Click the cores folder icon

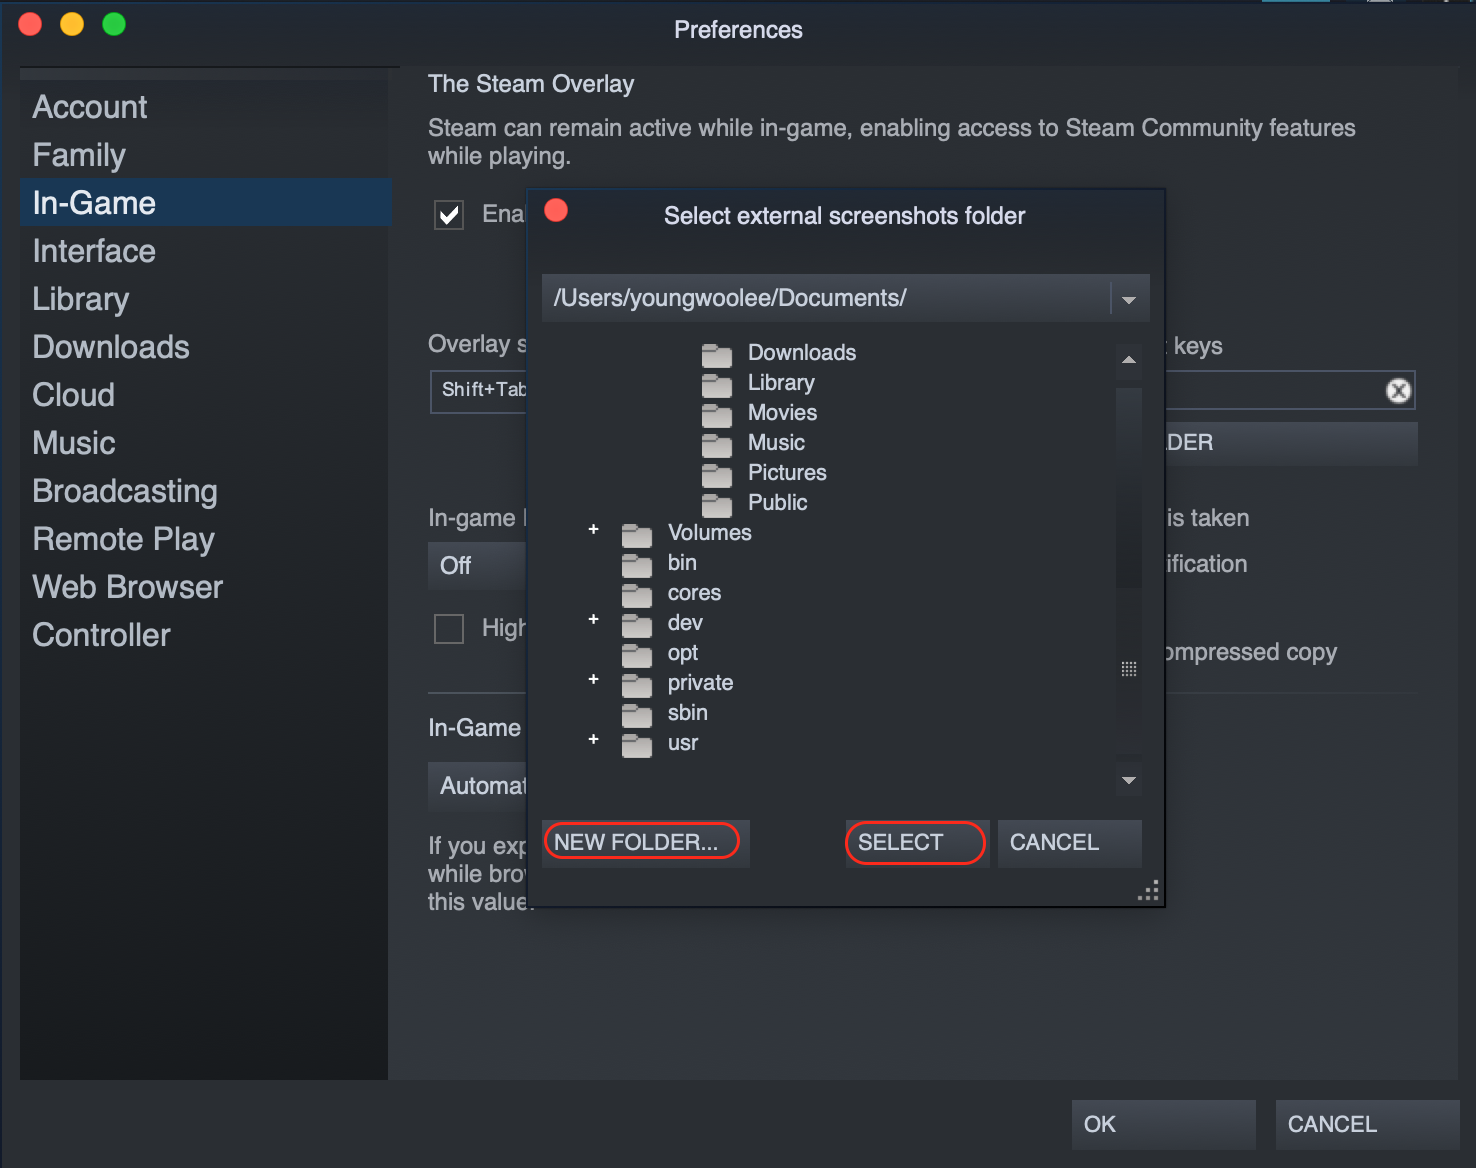pyautogui.click(x=637, y=595)
